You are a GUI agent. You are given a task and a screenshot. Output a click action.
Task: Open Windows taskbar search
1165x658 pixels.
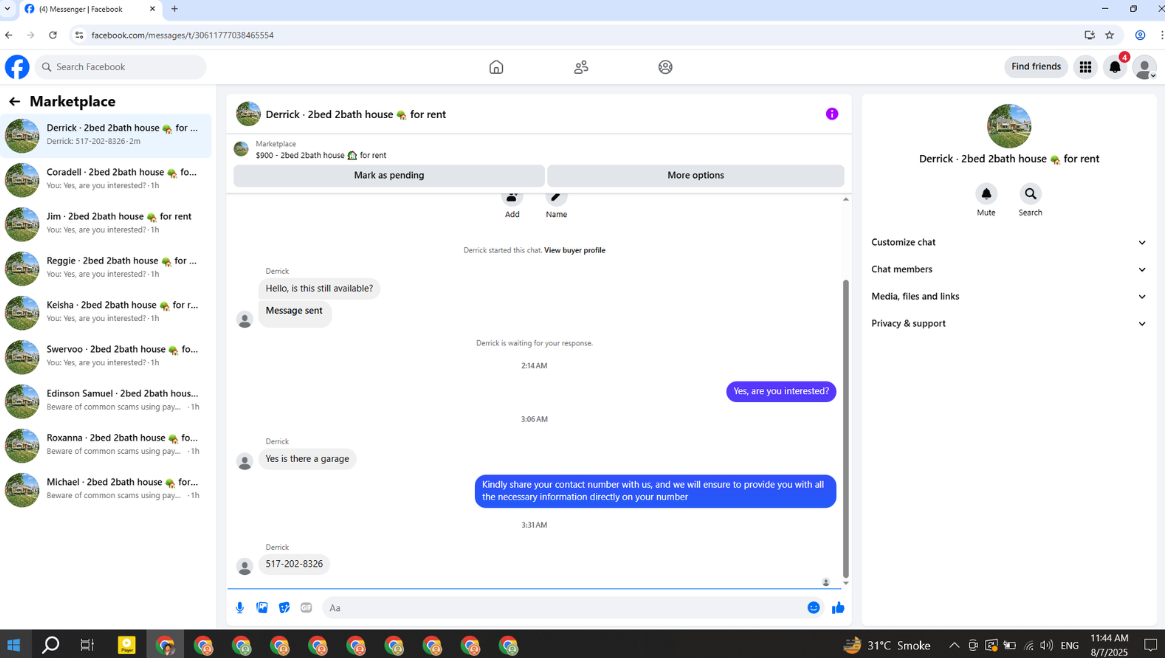[50, 645]
